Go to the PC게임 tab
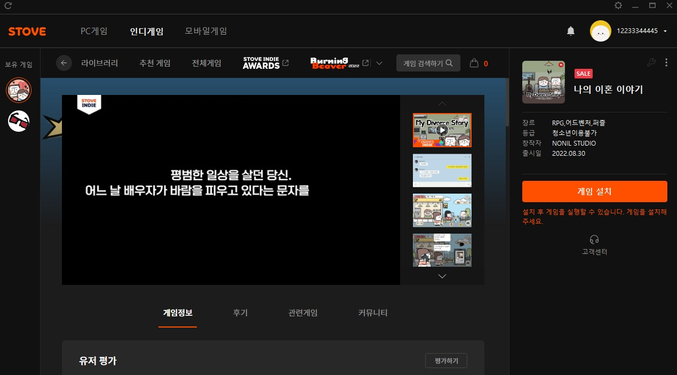The height and width of the screenshot is (375, 677). [x=94, y=31]
